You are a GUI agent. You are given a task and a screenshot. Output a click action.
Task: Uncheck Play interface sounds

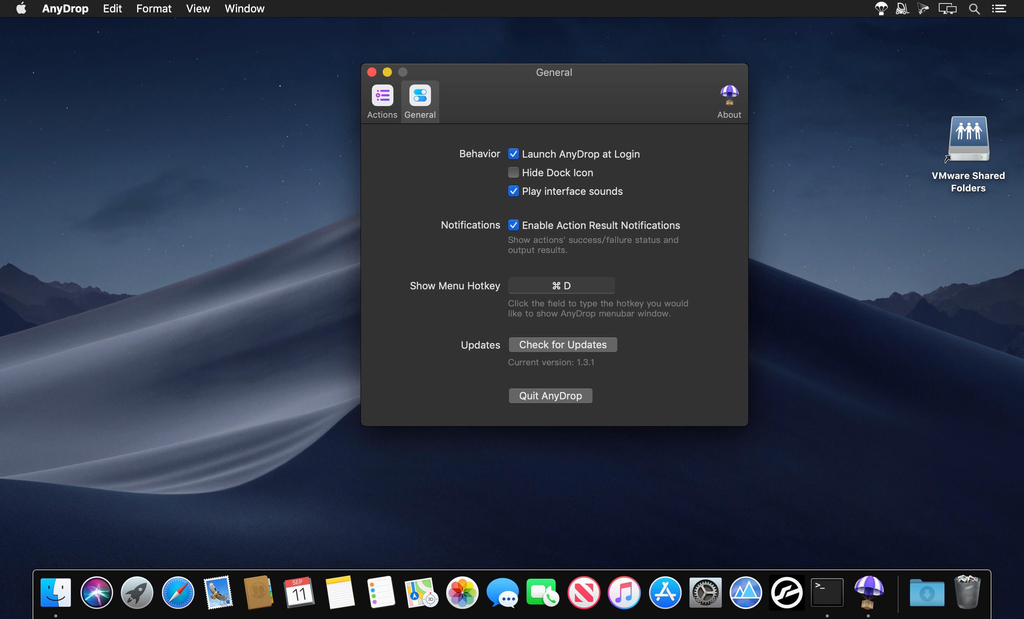coord(514,191)
